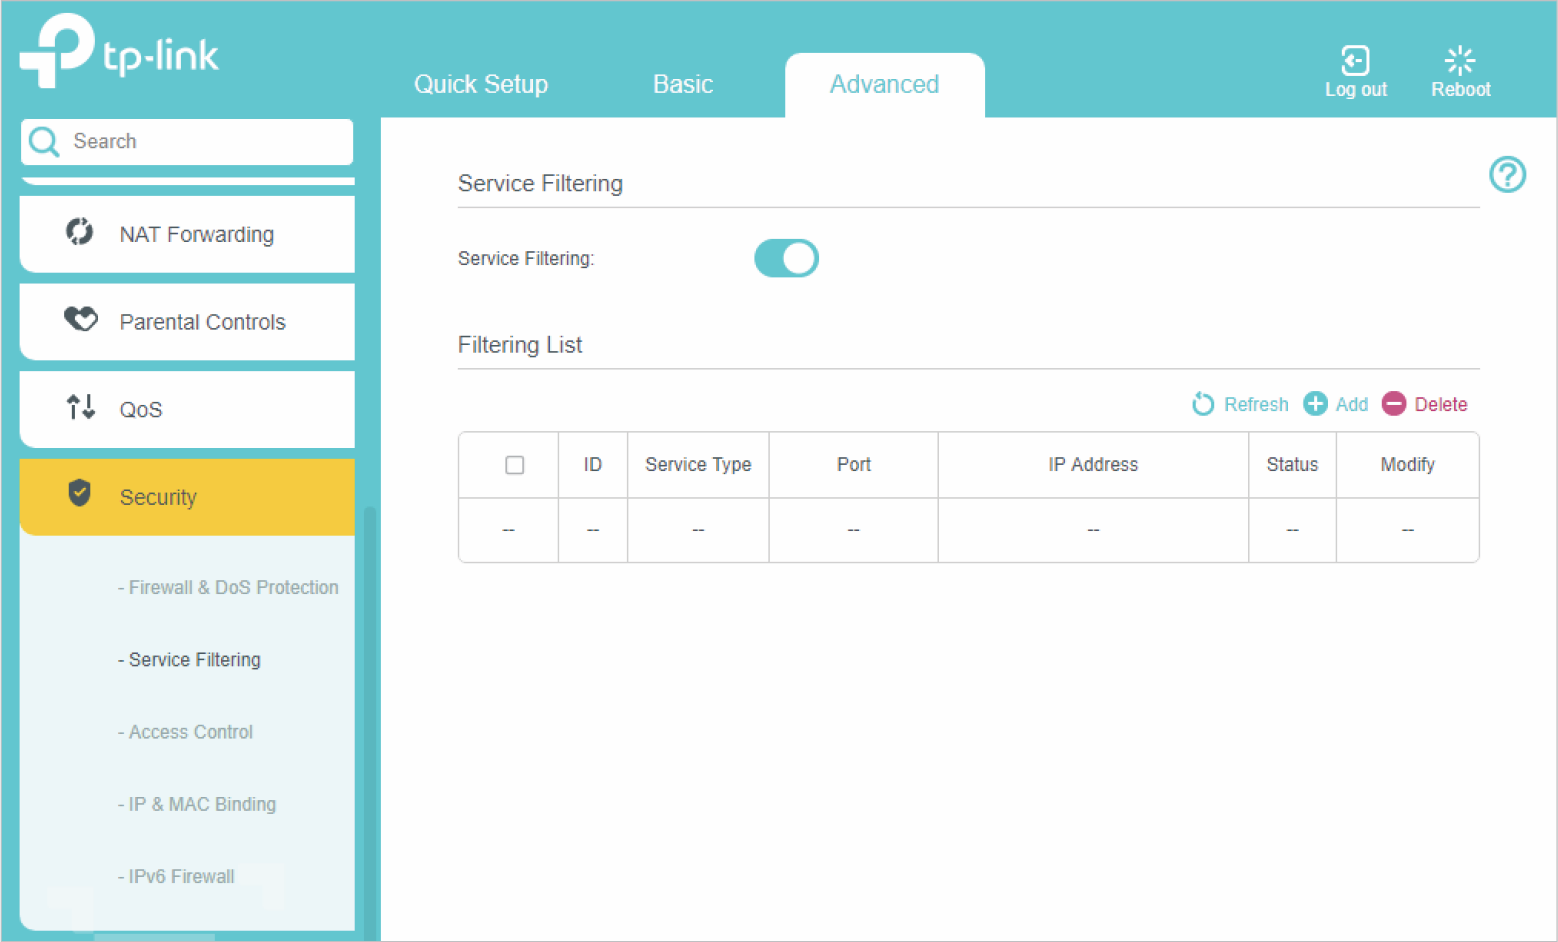This screenshot has width=1558, height=942.
Task: Click the tp-link logo
Action: pyautogui.click(x=120, y=52)
